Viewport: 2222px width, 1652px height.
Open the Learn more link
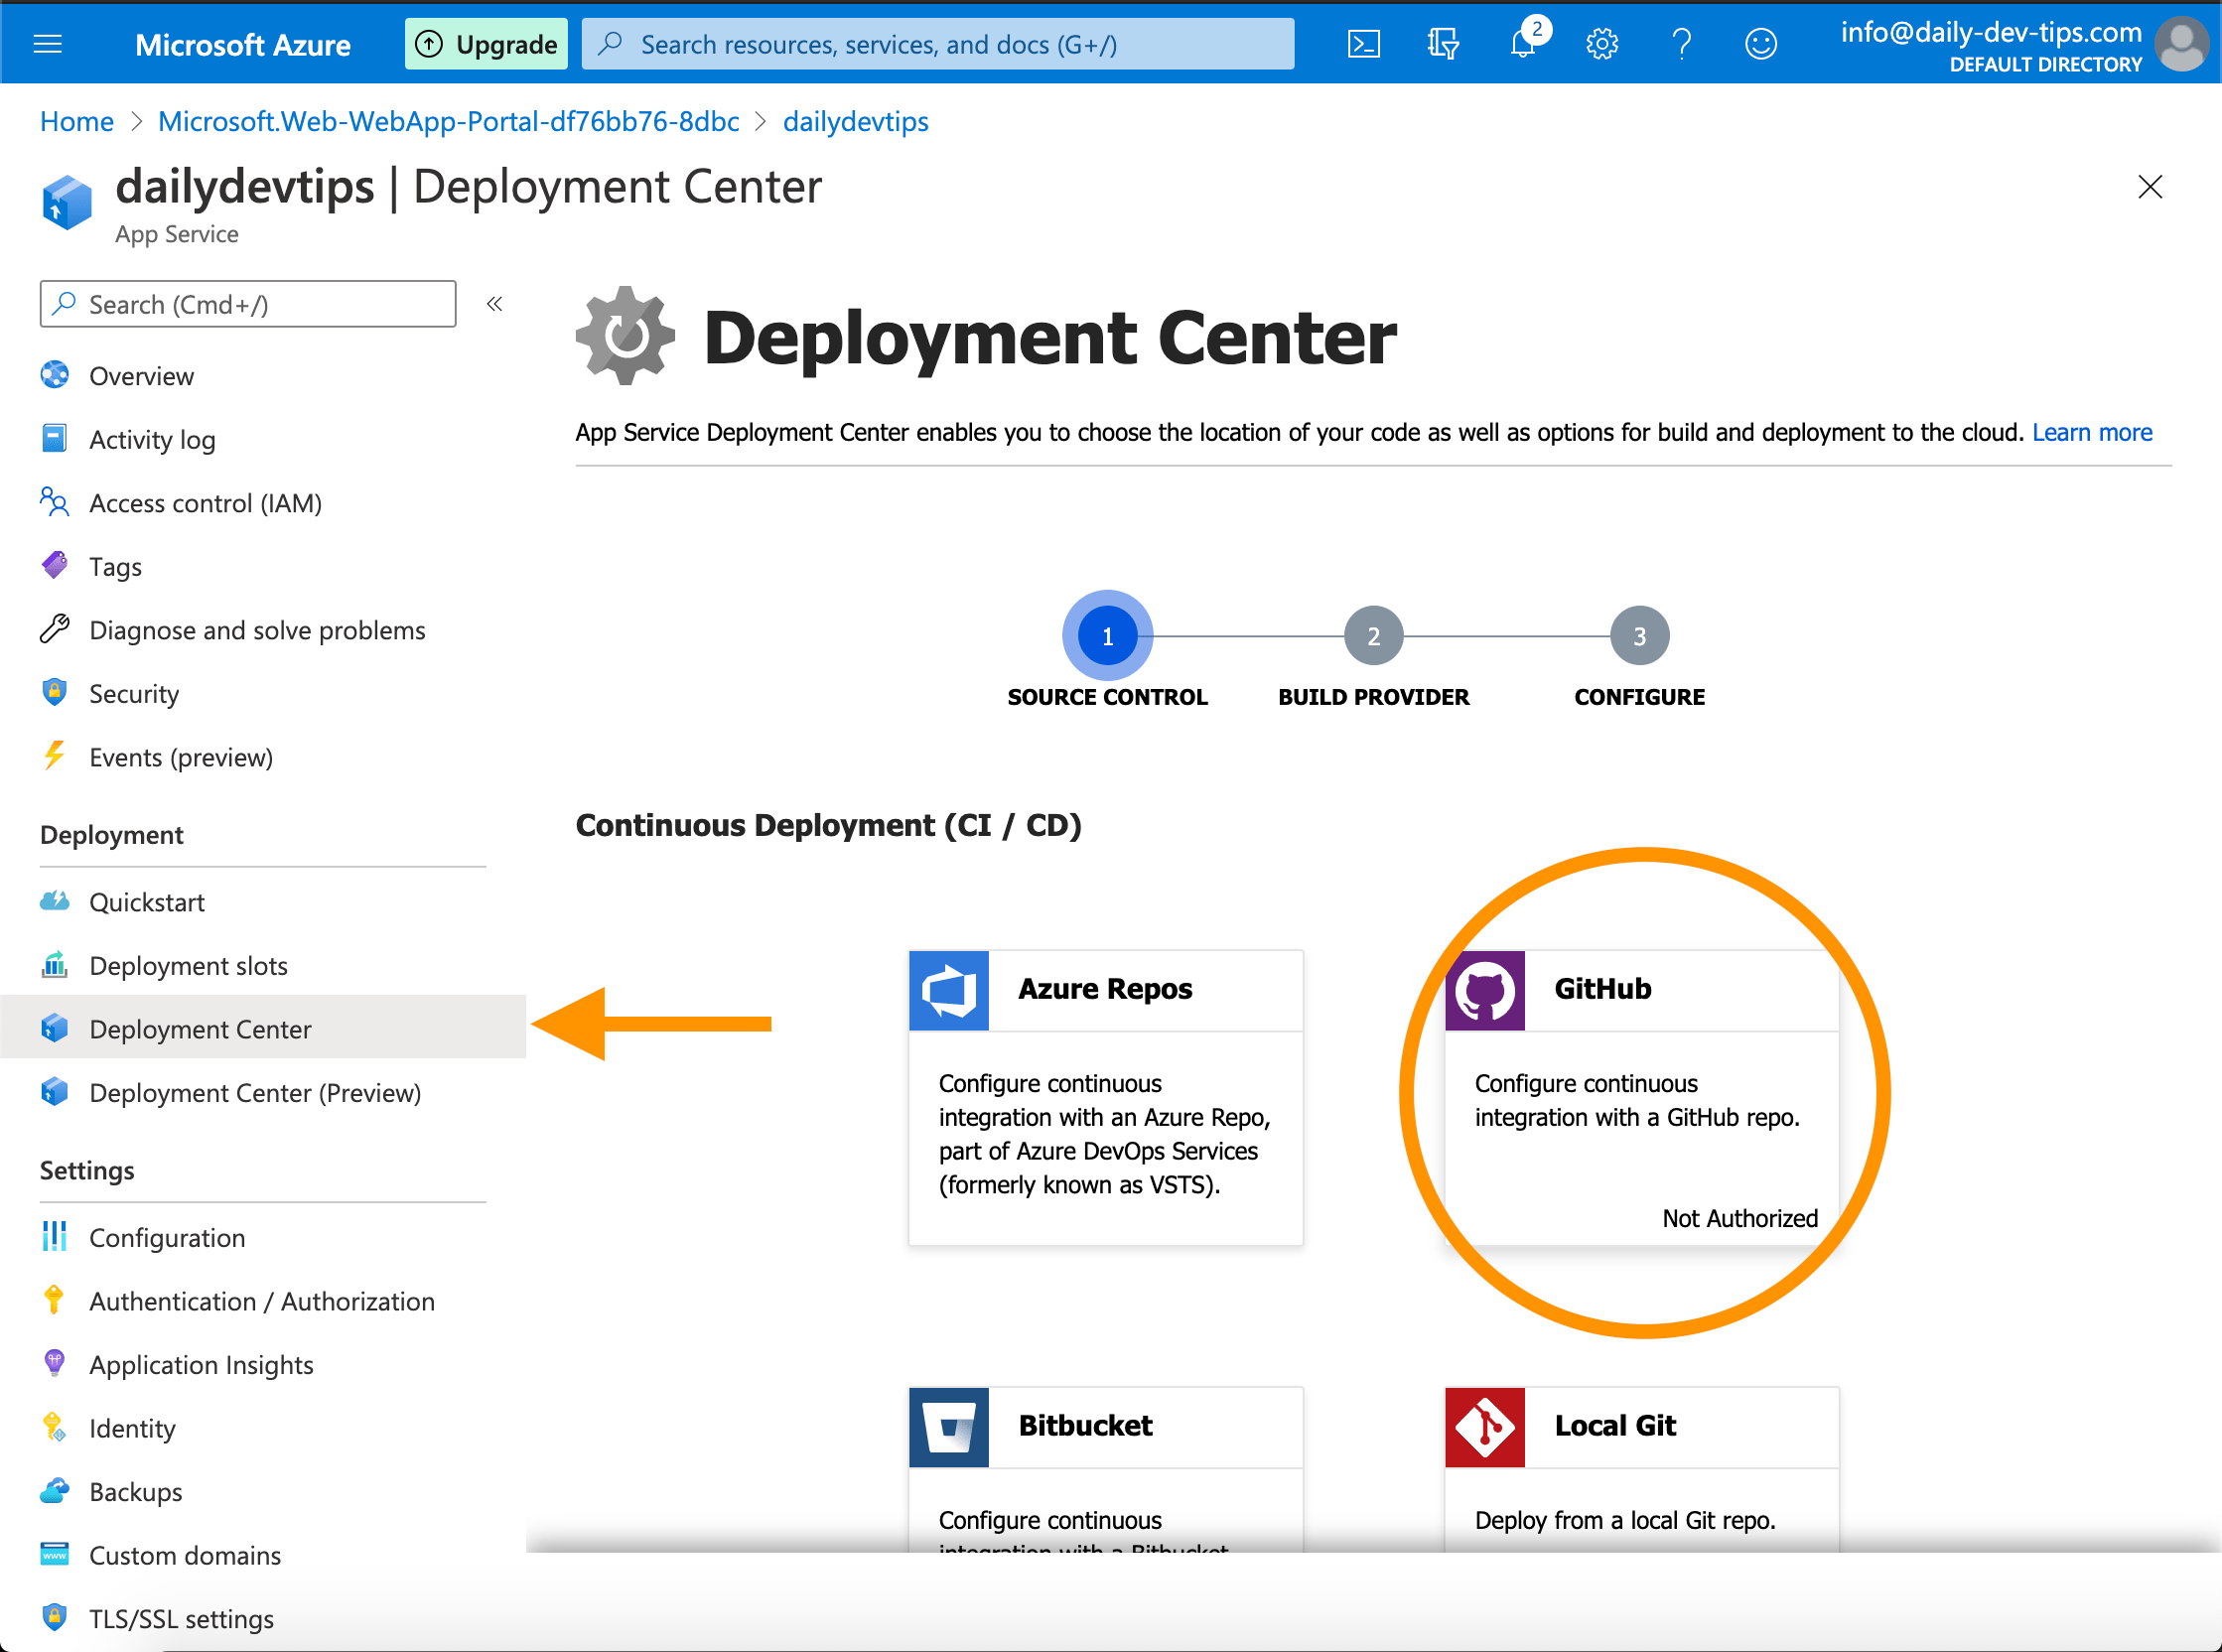pos(2092,432)
